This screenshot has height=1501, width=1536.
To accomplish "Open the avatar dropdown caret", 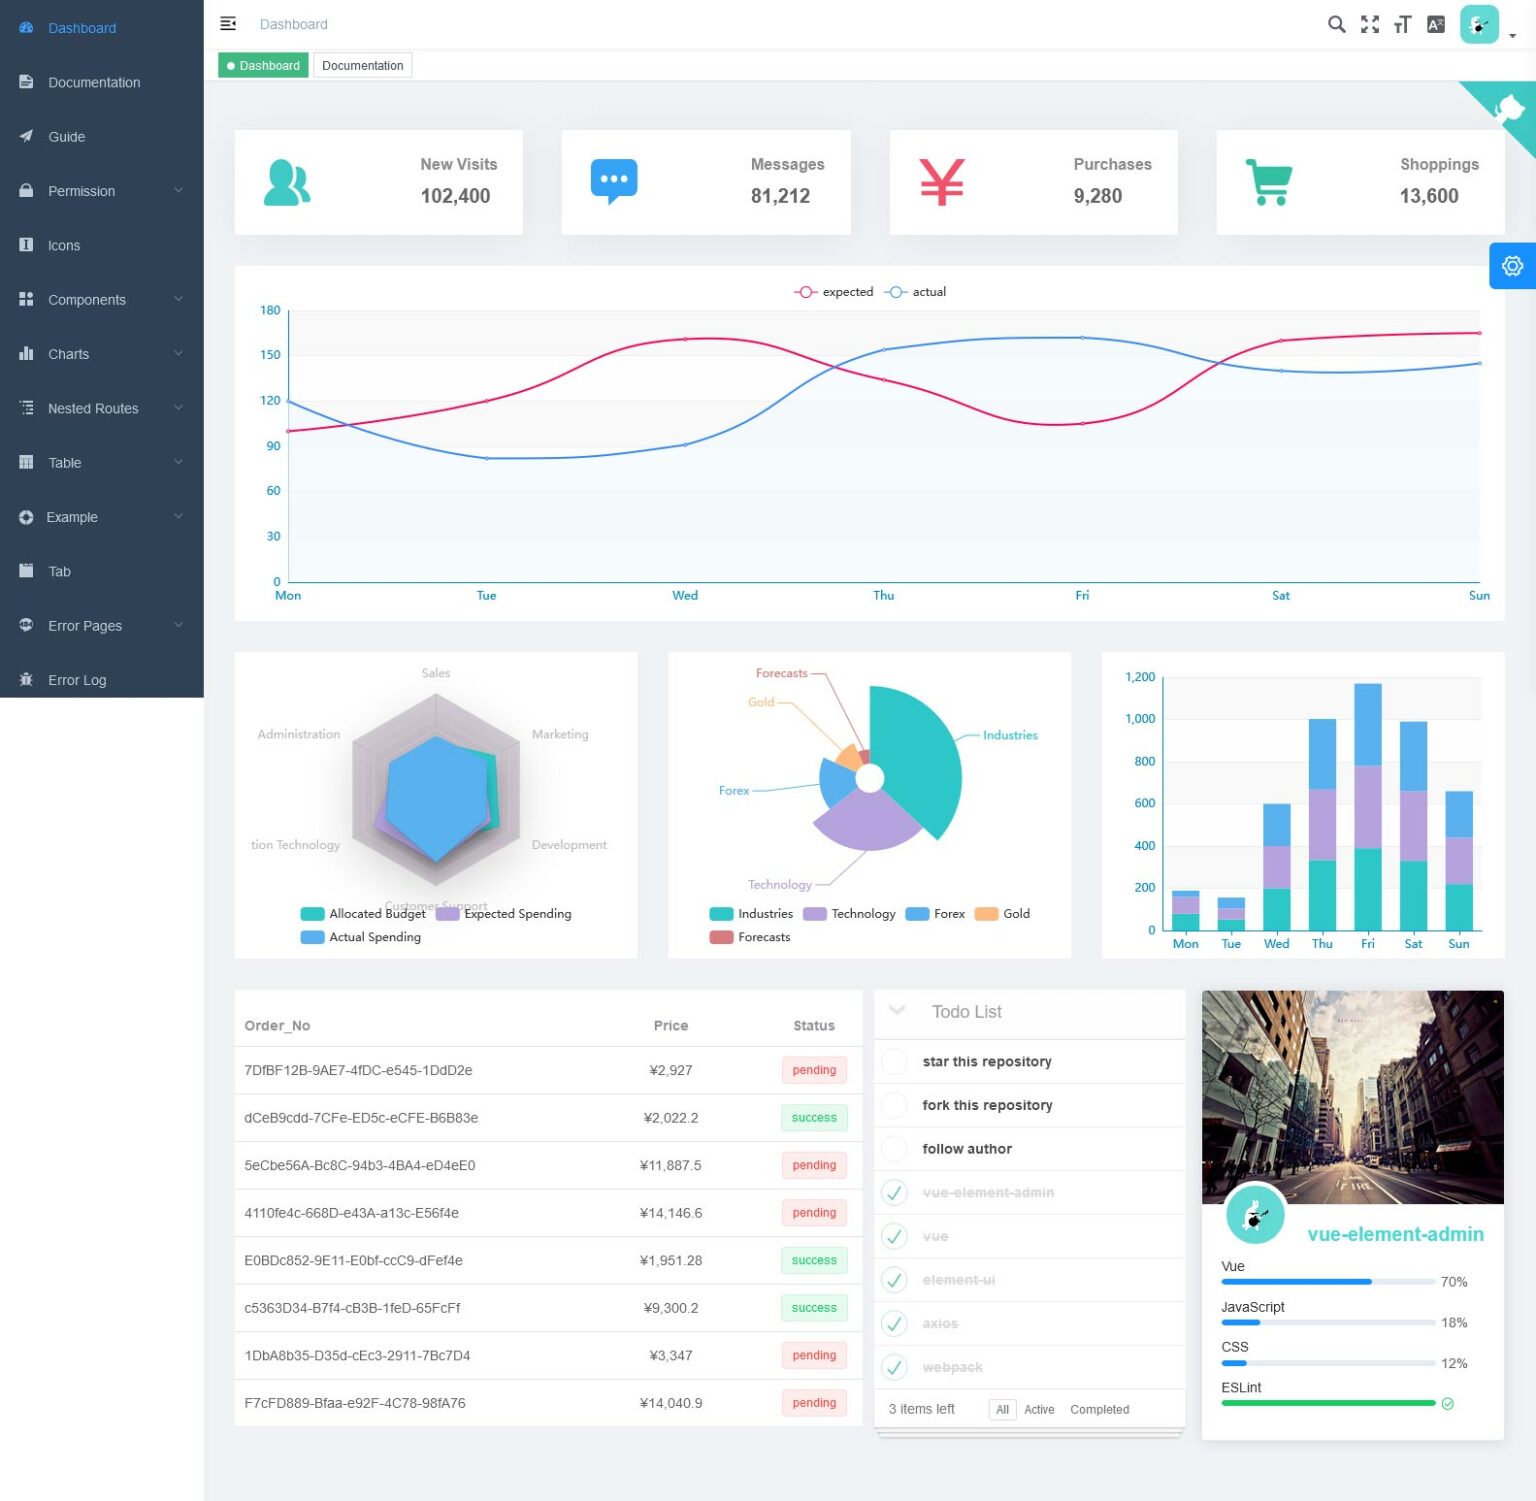I will click(1513, 37).
